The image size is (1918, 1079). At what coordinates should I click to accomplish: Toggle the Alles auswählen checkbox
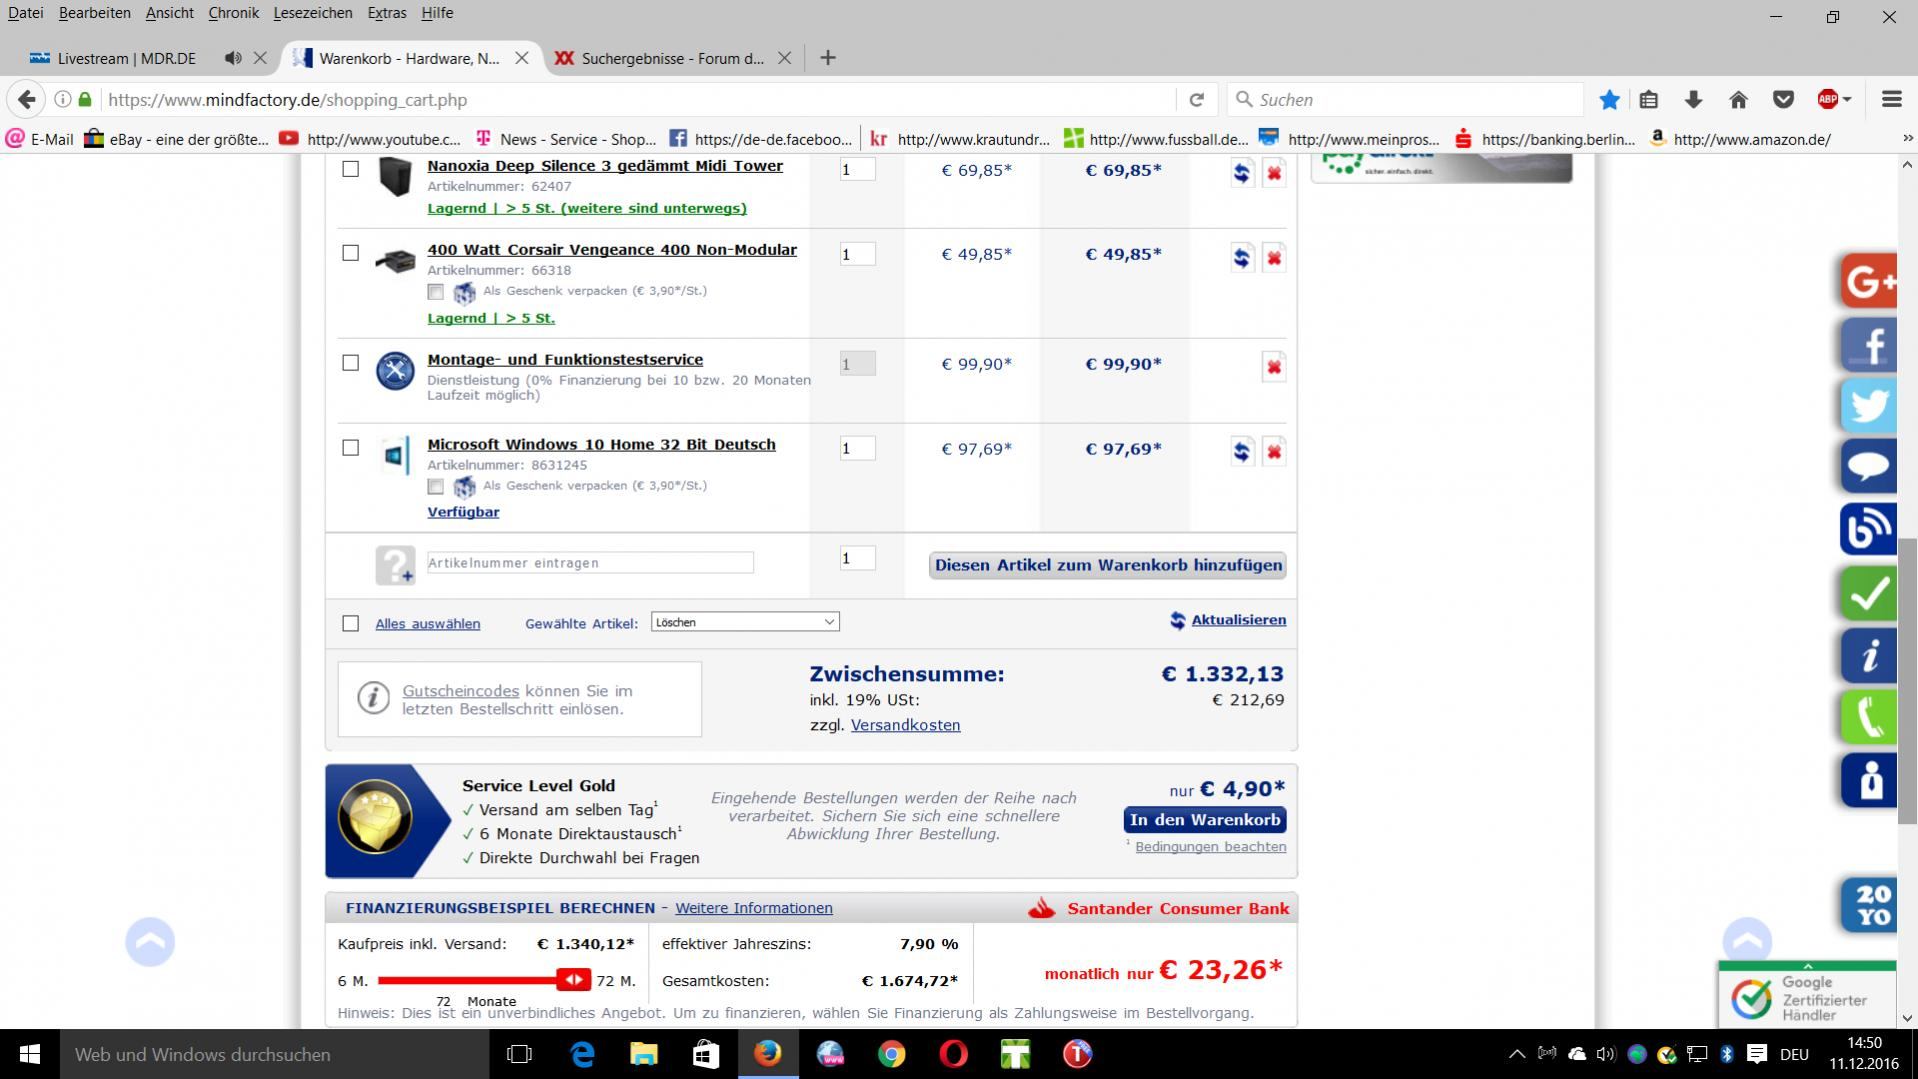point(350,623)
